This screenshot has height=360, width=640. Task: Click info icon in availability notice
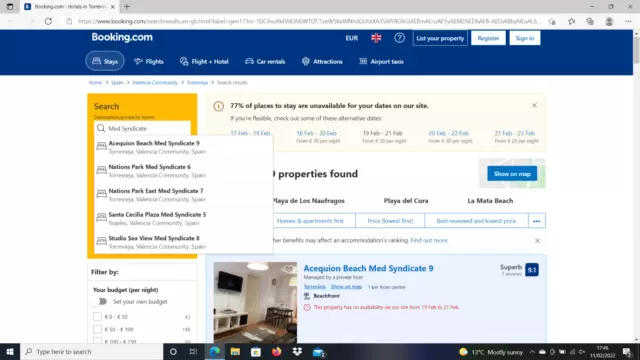point(218,107)
